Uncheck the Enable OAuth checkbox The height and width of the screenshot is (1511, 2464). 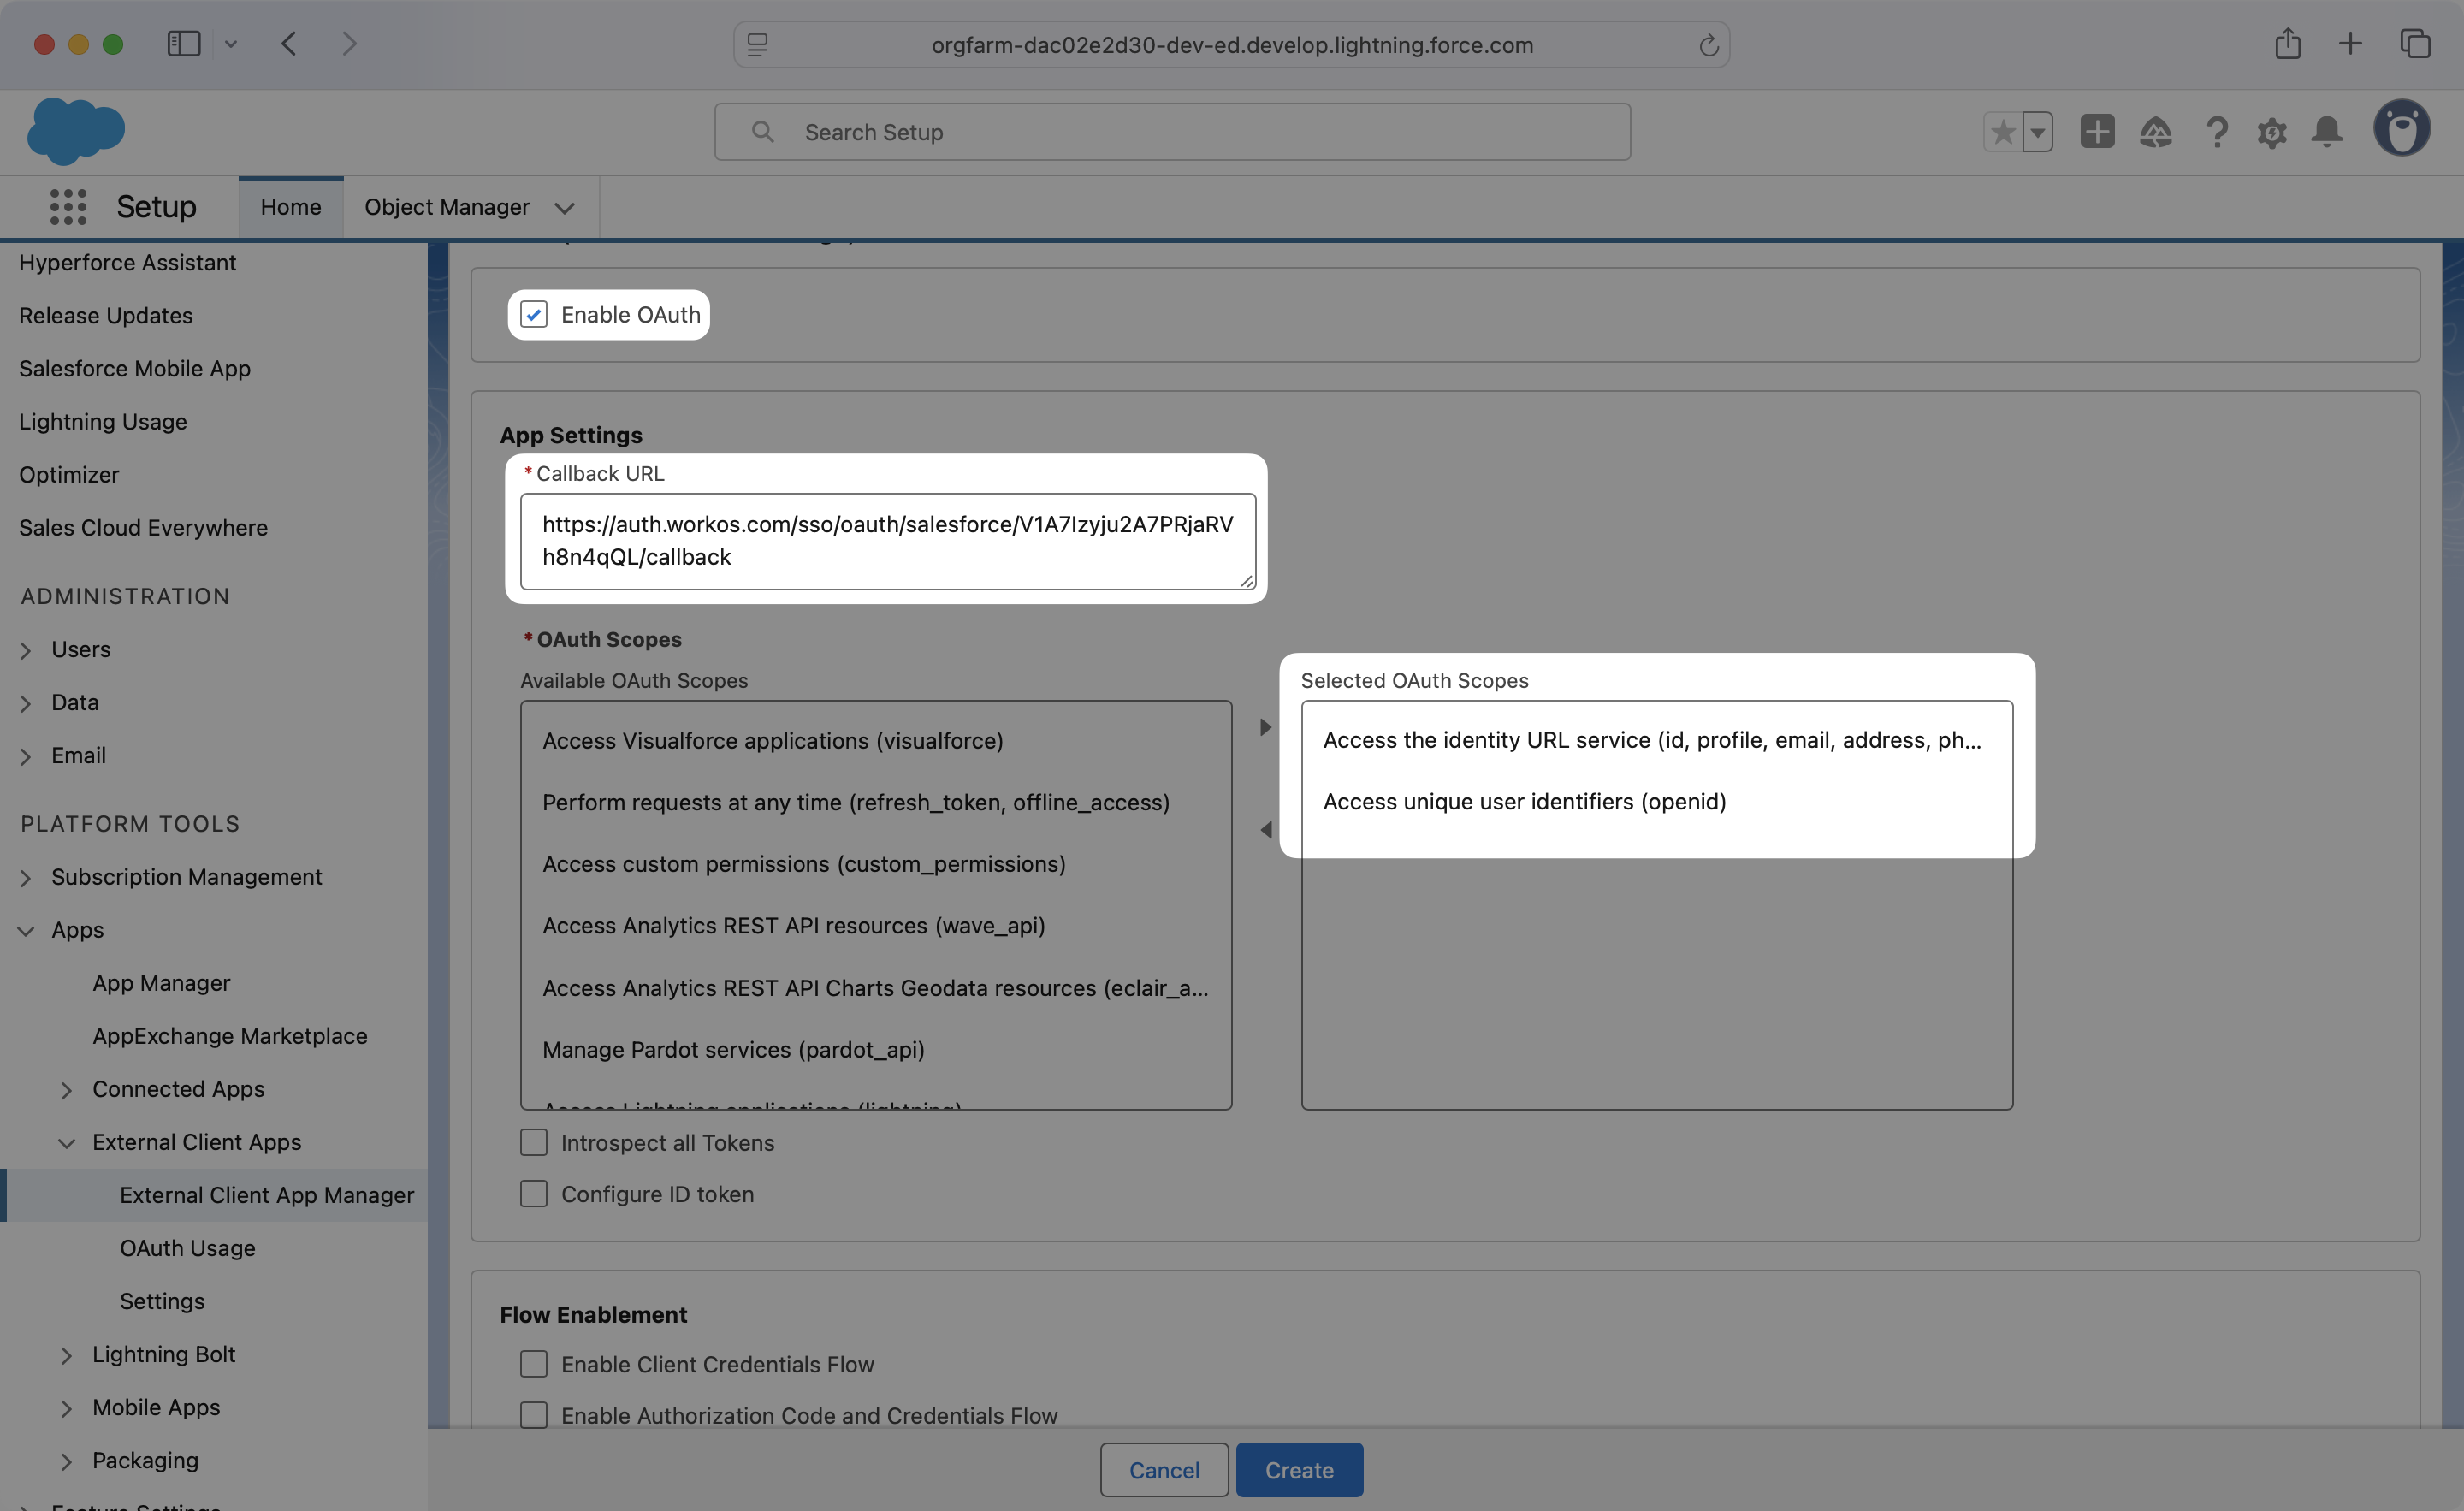534,315
